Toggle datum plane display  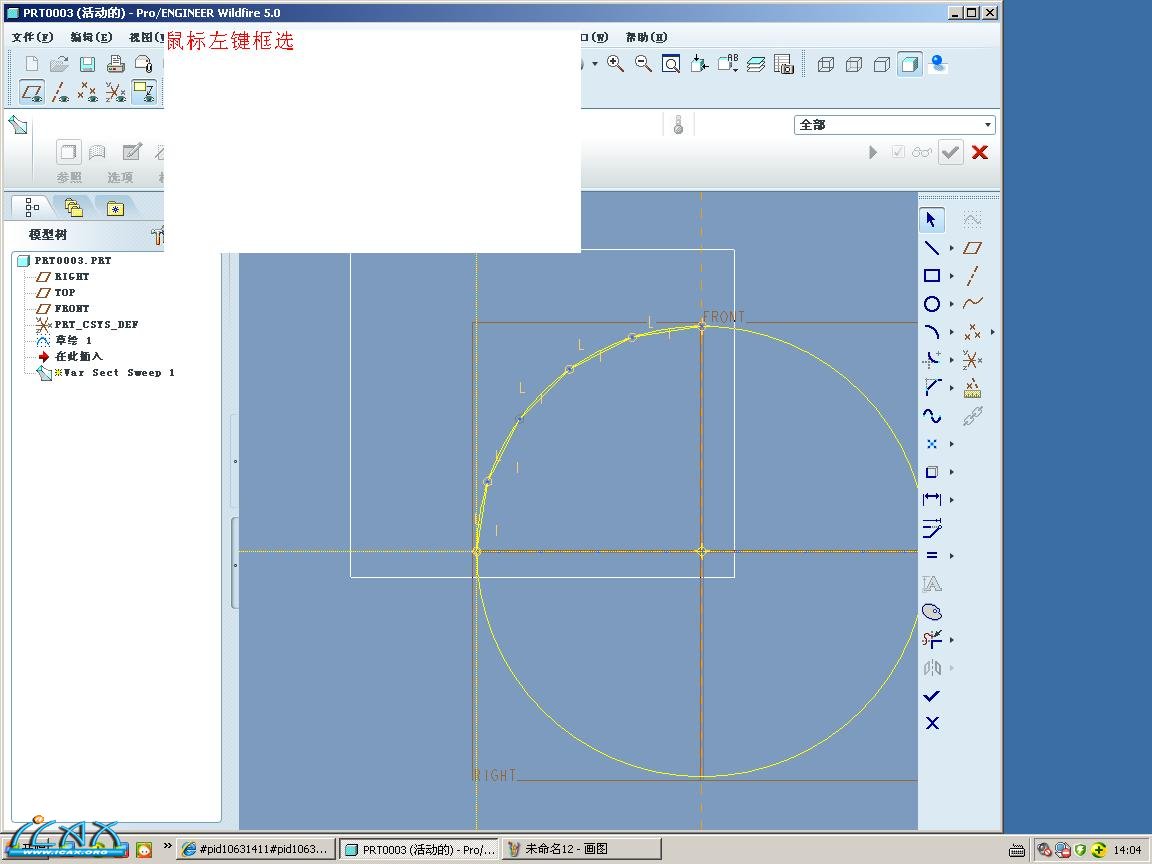(x=32, y=93)
